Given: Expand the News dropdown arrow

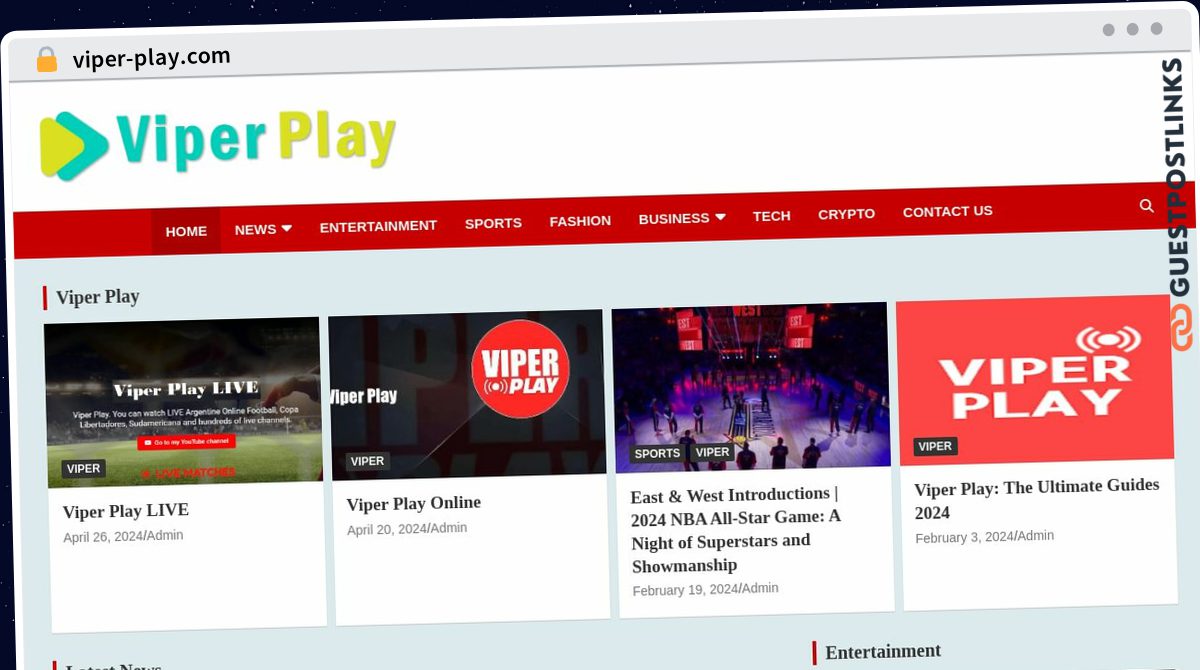Looking at the screenshot, I should [286, 229].
